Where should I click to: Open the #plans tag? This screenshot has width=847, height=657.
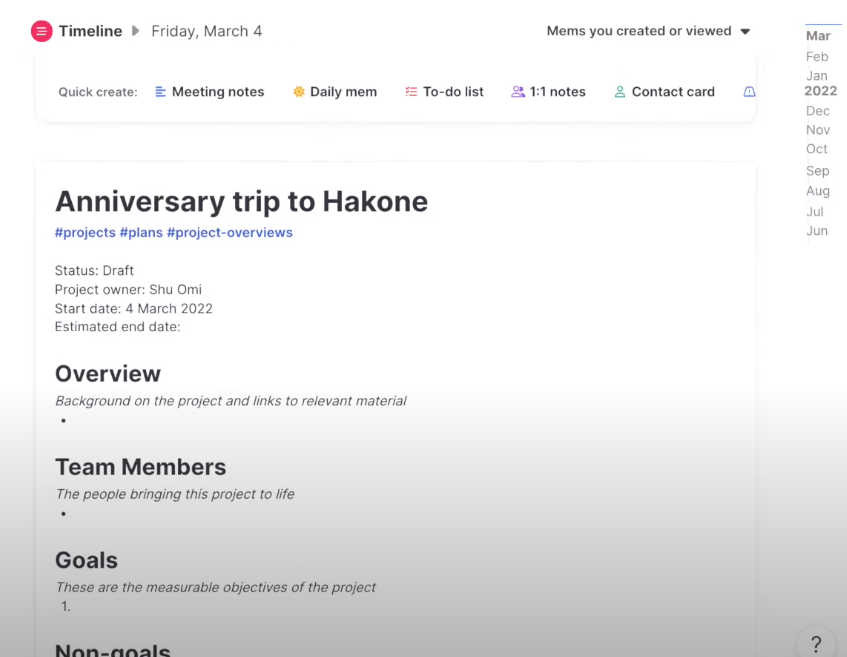141,233
